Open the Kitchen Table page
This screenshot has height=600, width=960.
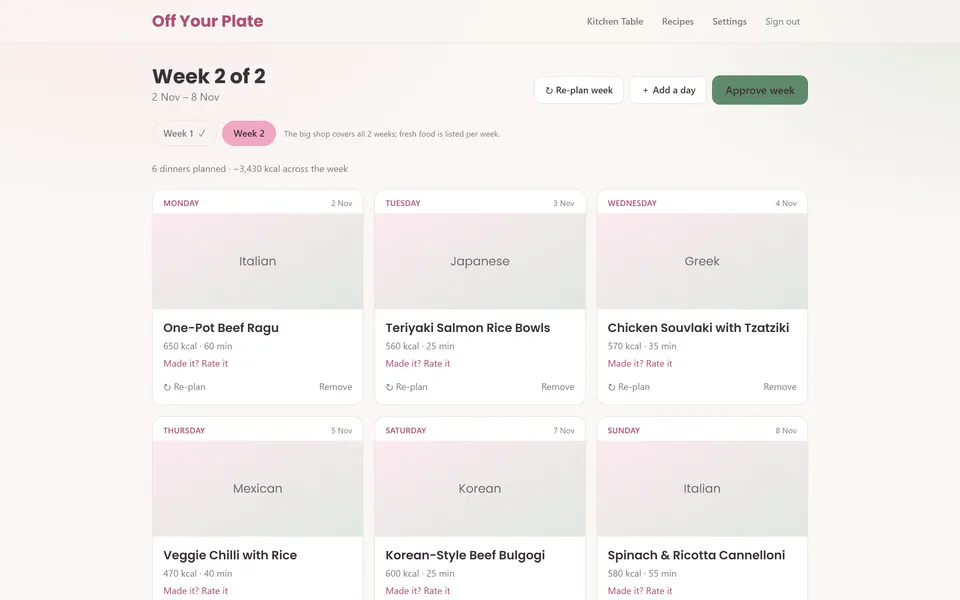[615, 21]
